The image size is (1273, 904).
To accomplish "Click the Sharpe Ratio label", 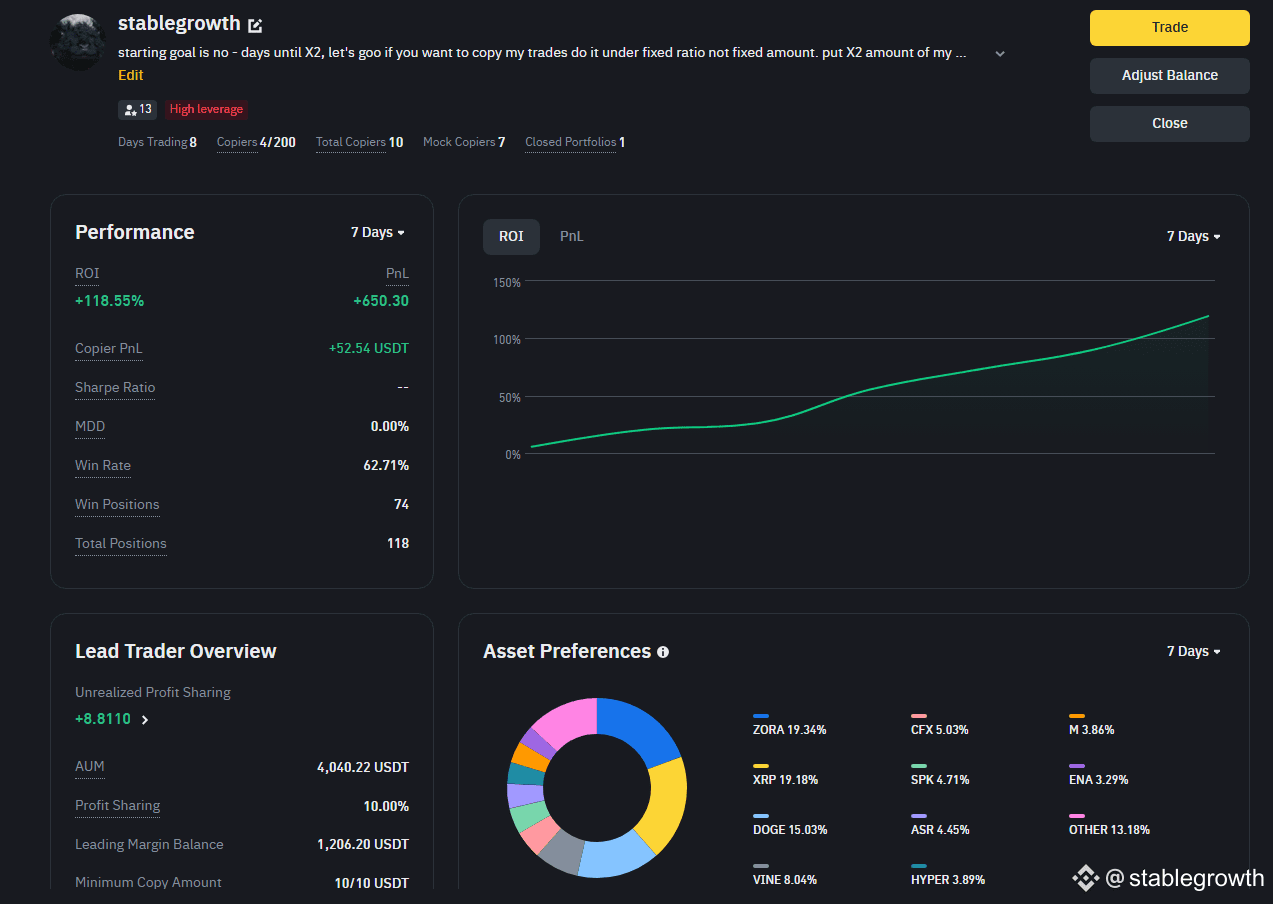I will point(115,388).
